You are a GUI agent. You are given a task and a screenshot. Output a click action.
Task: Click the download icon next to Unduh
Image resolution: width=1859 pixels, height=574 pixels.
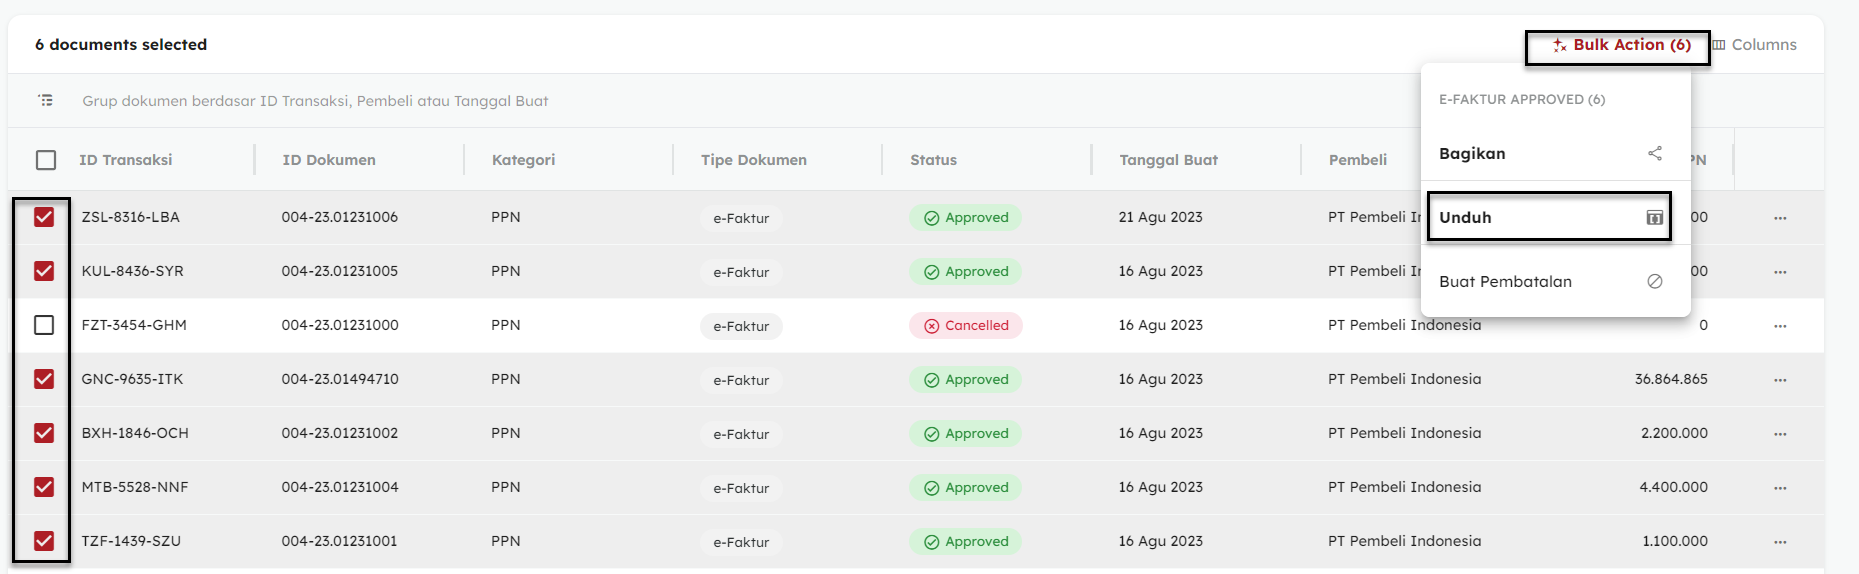1655,218
